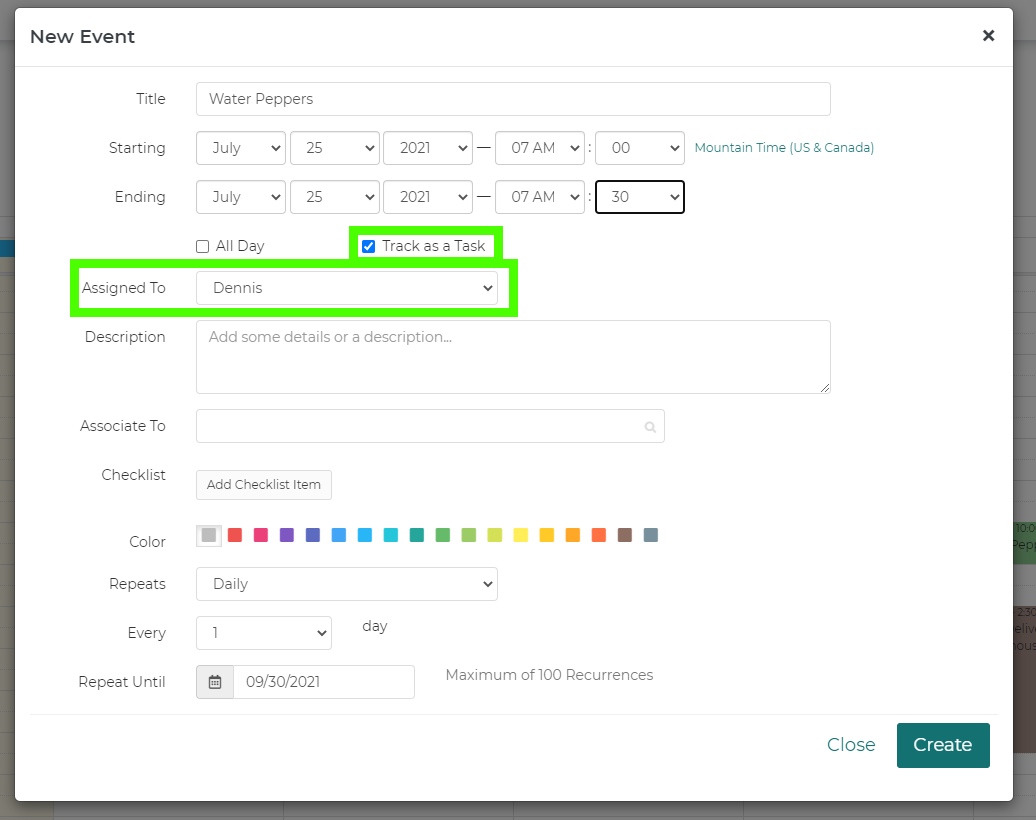Click the Description text area

513,357
